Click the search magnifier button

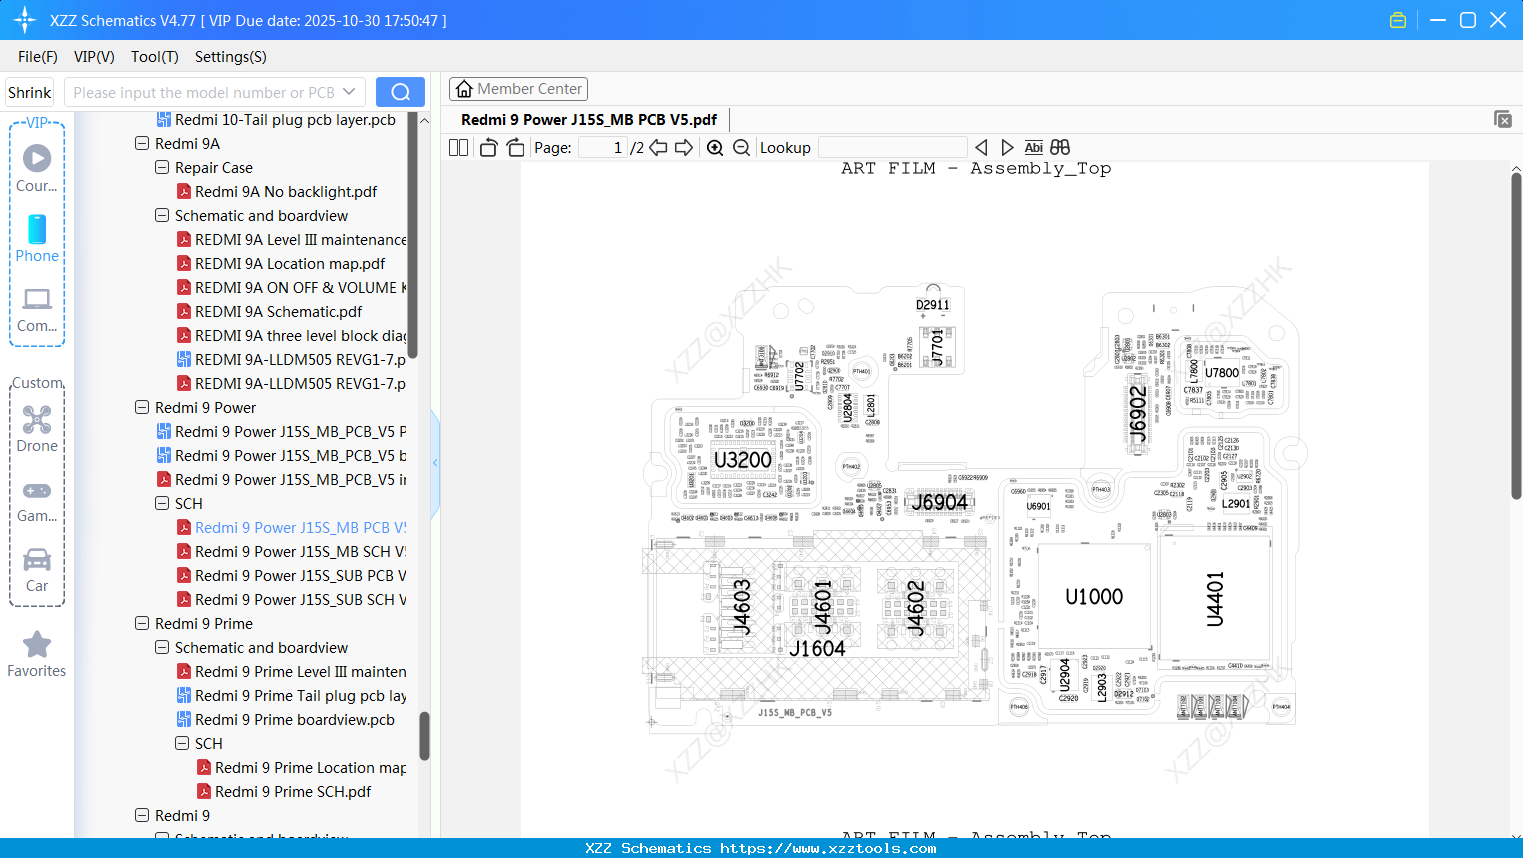400,92
